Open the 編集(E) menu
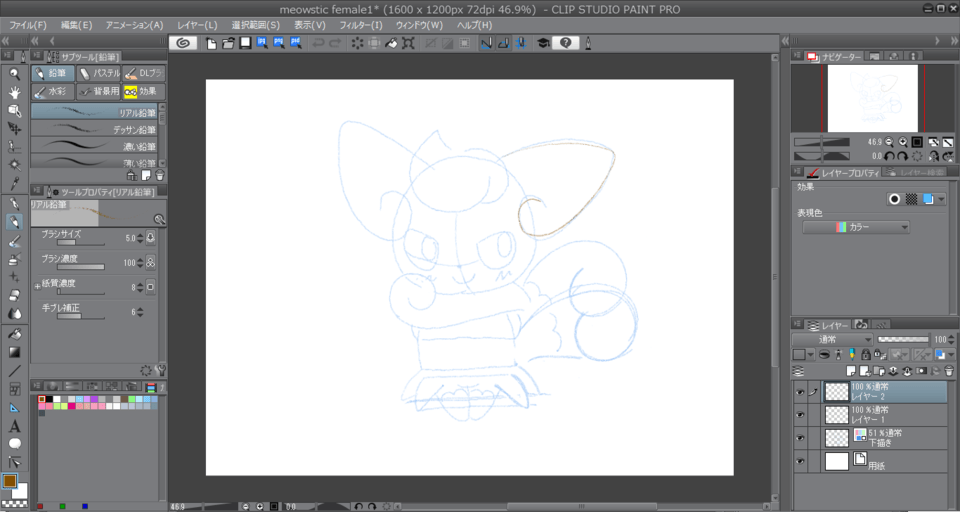 (x=77, y=25)
